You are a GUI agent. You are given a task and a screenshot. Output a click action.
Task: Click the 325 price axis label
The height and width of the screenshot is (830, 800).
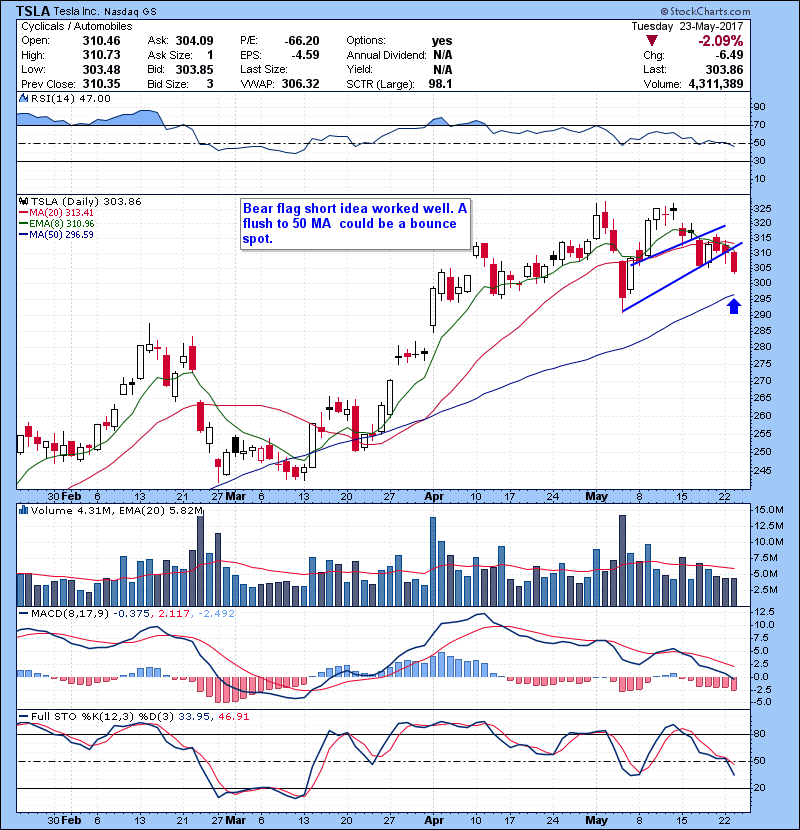pos(762,209)
